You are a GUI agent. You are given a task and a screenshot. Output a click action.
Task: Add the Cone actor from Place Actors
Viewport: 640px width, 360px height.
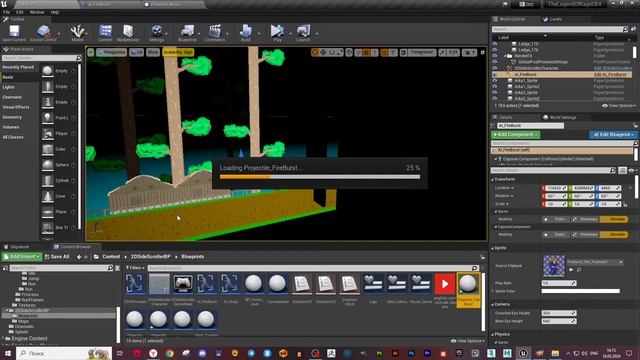pyautogui.click(x=59, y=196)
